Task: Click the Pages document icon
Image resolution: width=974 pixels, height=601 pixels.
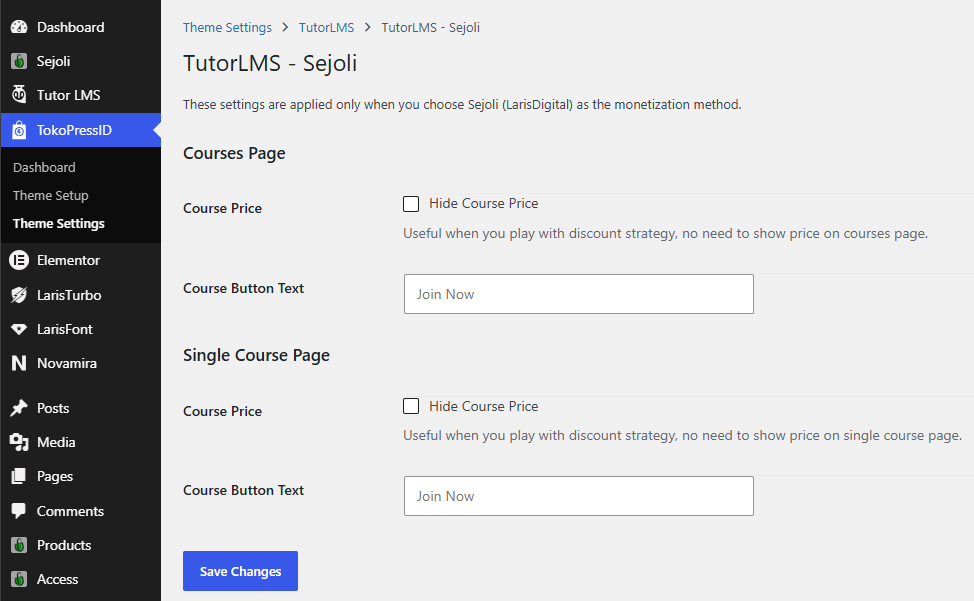Action: (x=19, y=476)
